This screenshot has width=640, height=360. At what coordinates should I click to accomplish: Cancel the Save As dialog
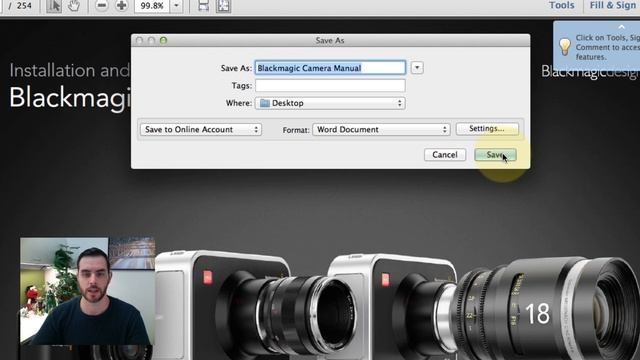[x=445, y=155]
